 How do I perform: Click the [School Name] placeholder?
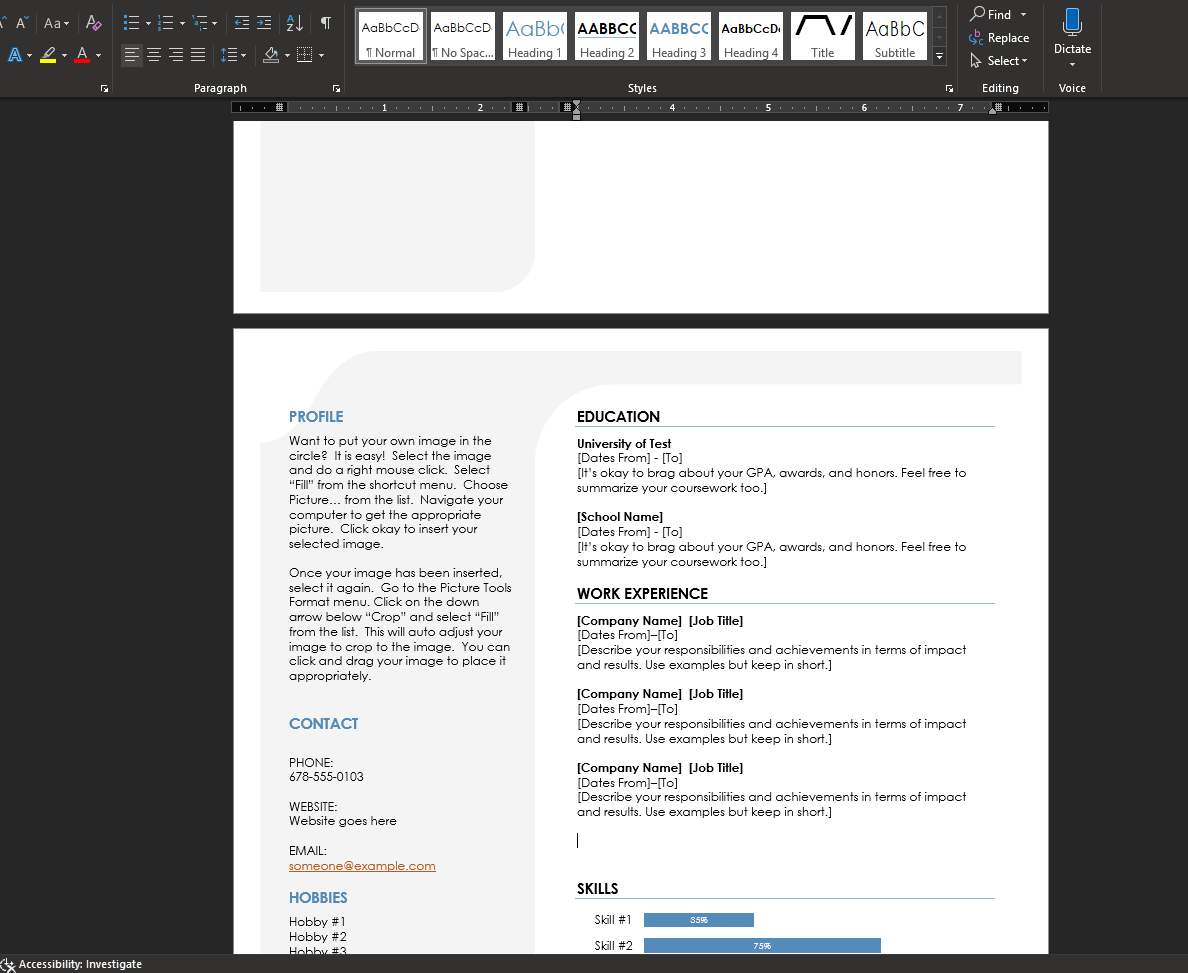(620, 517)
